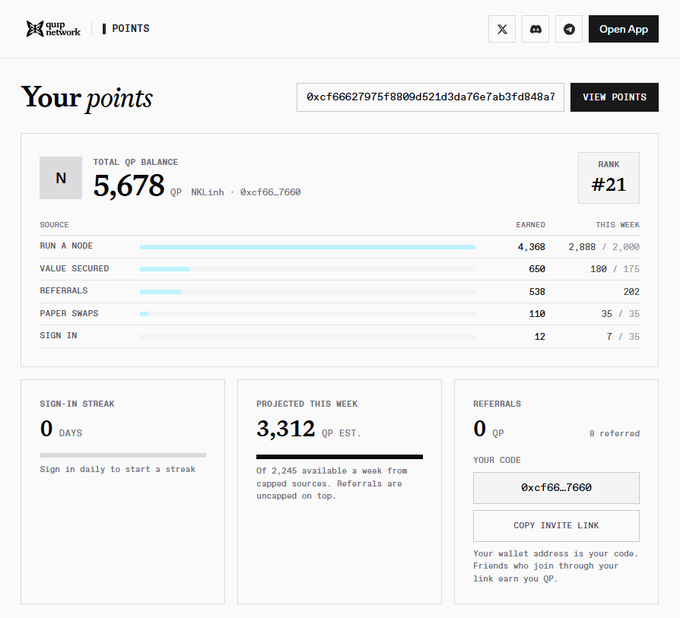Click the referral code 0xcf66…7660 box

(556, 488)
